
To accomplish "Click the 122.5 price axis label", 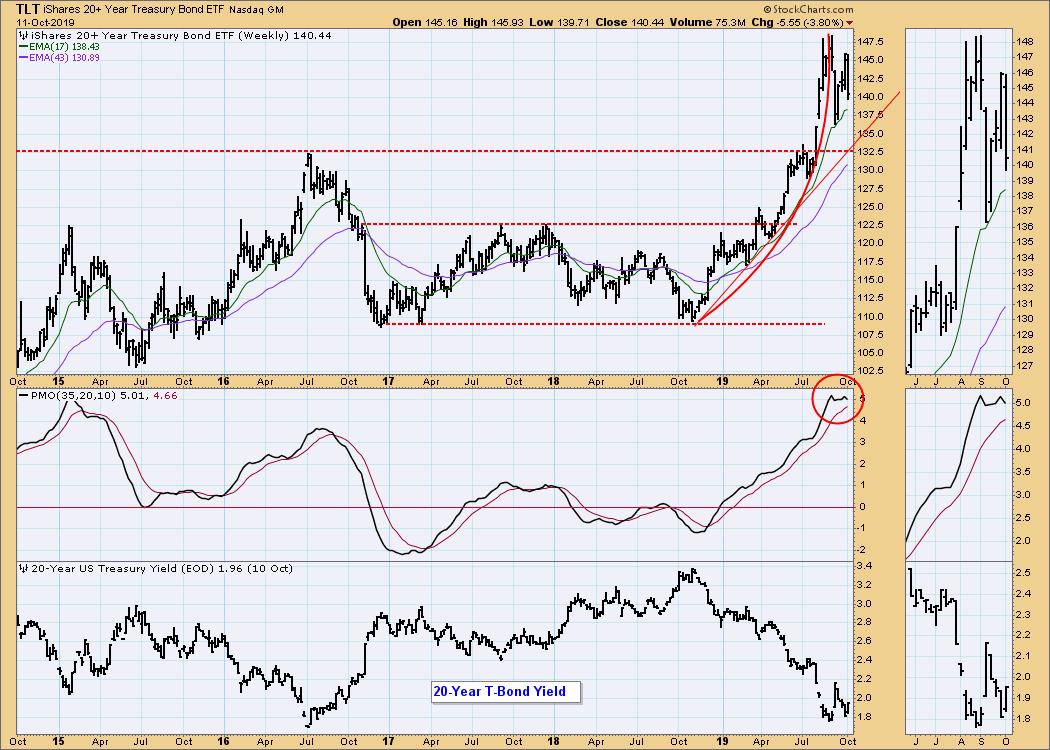I will click(870, 225).
